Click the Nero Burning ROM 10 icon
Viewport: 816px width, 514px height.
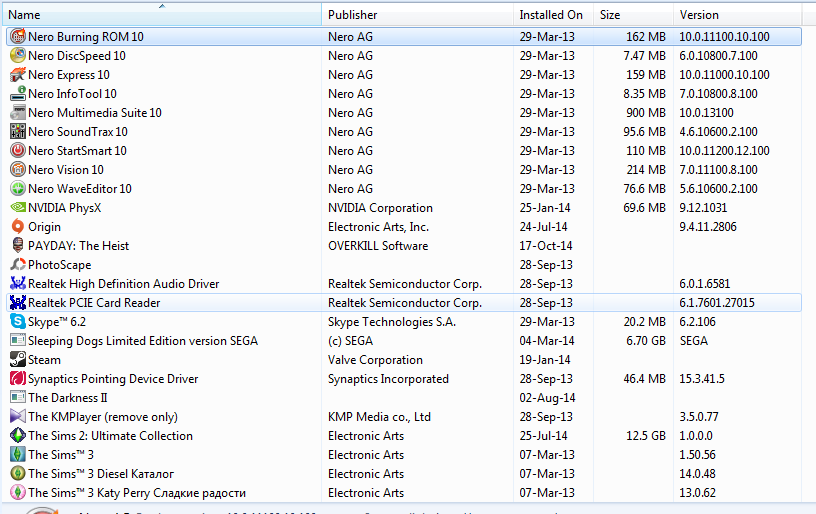[x=17, y=36]
